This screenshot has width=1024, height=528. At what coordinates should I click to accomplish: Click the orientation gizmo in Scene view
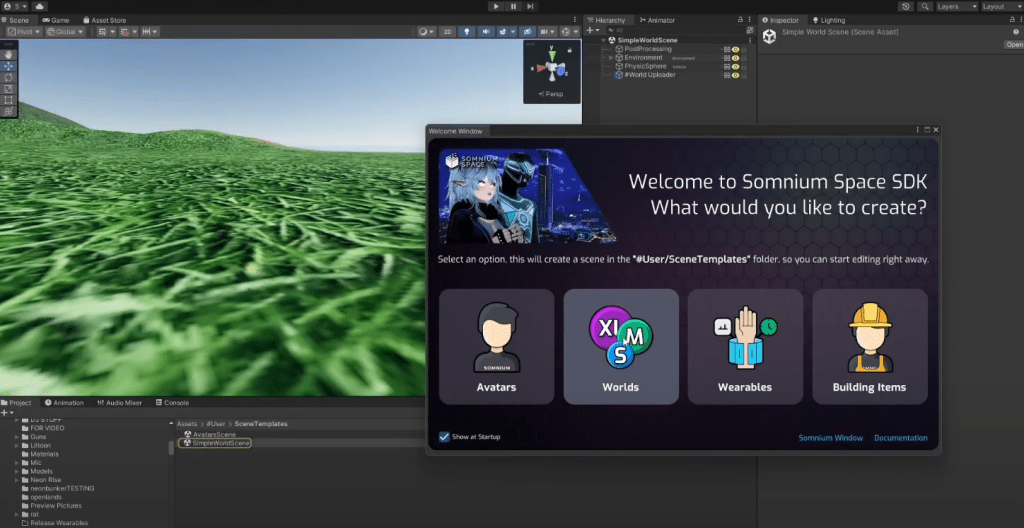(551, 68)
